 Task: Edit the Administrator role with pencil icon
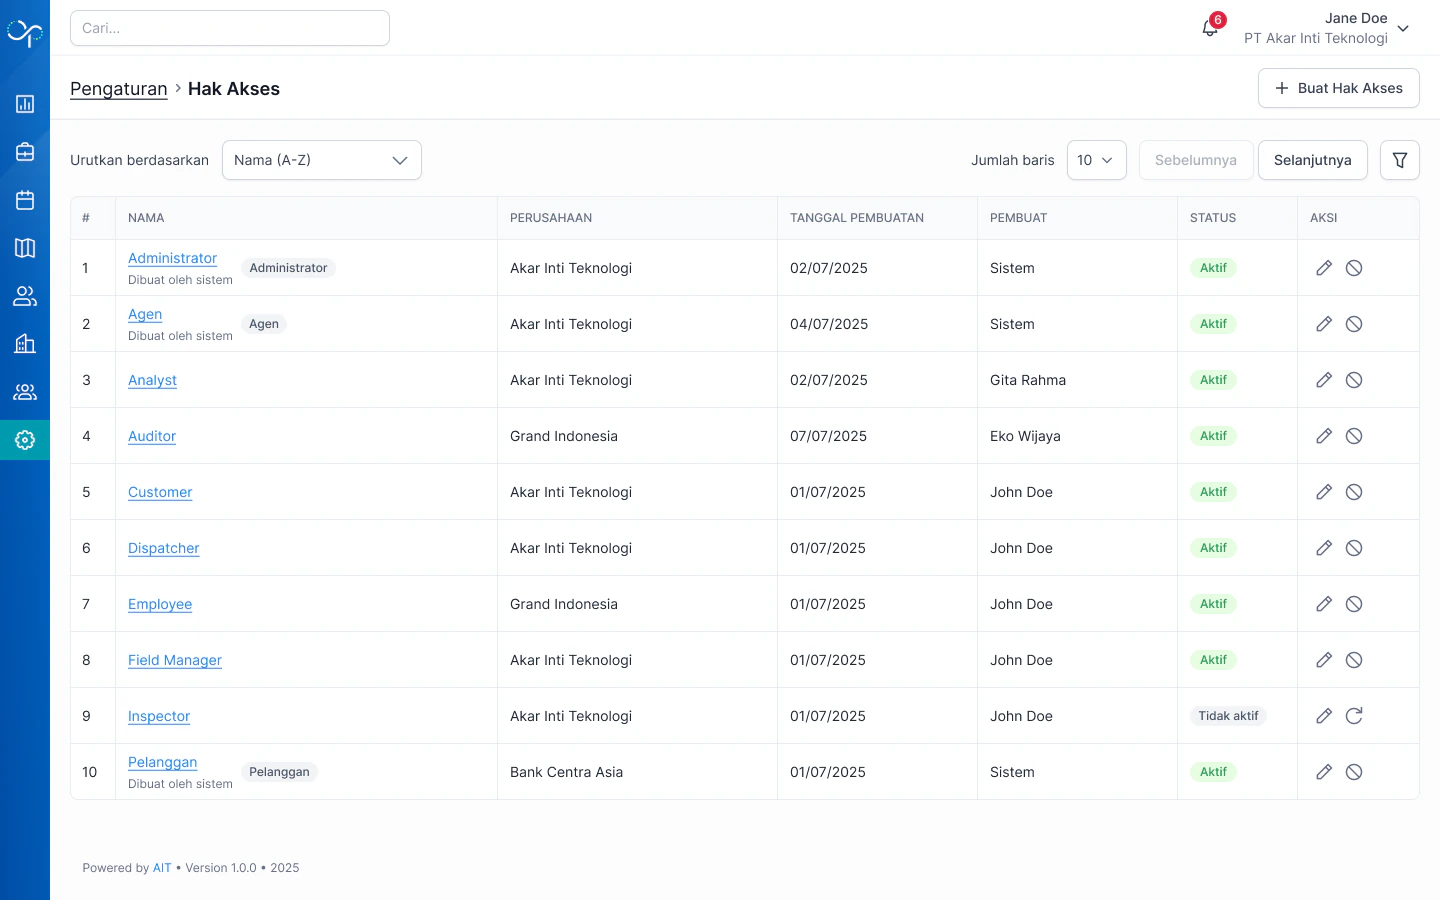click(1324, 268)
